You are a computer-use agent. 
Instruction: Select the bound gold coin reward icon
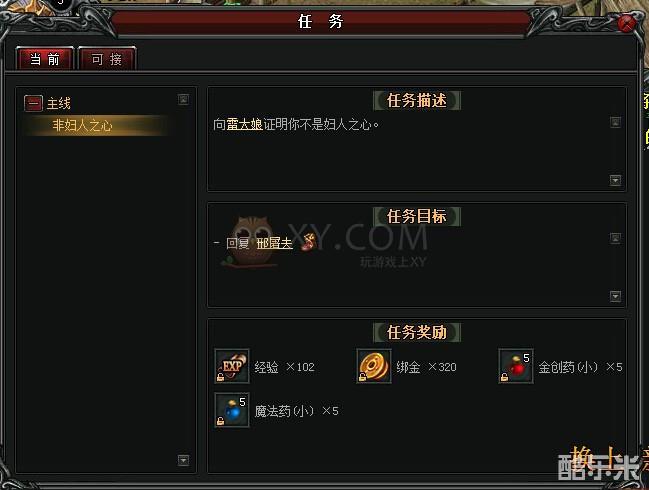(374, 366)
